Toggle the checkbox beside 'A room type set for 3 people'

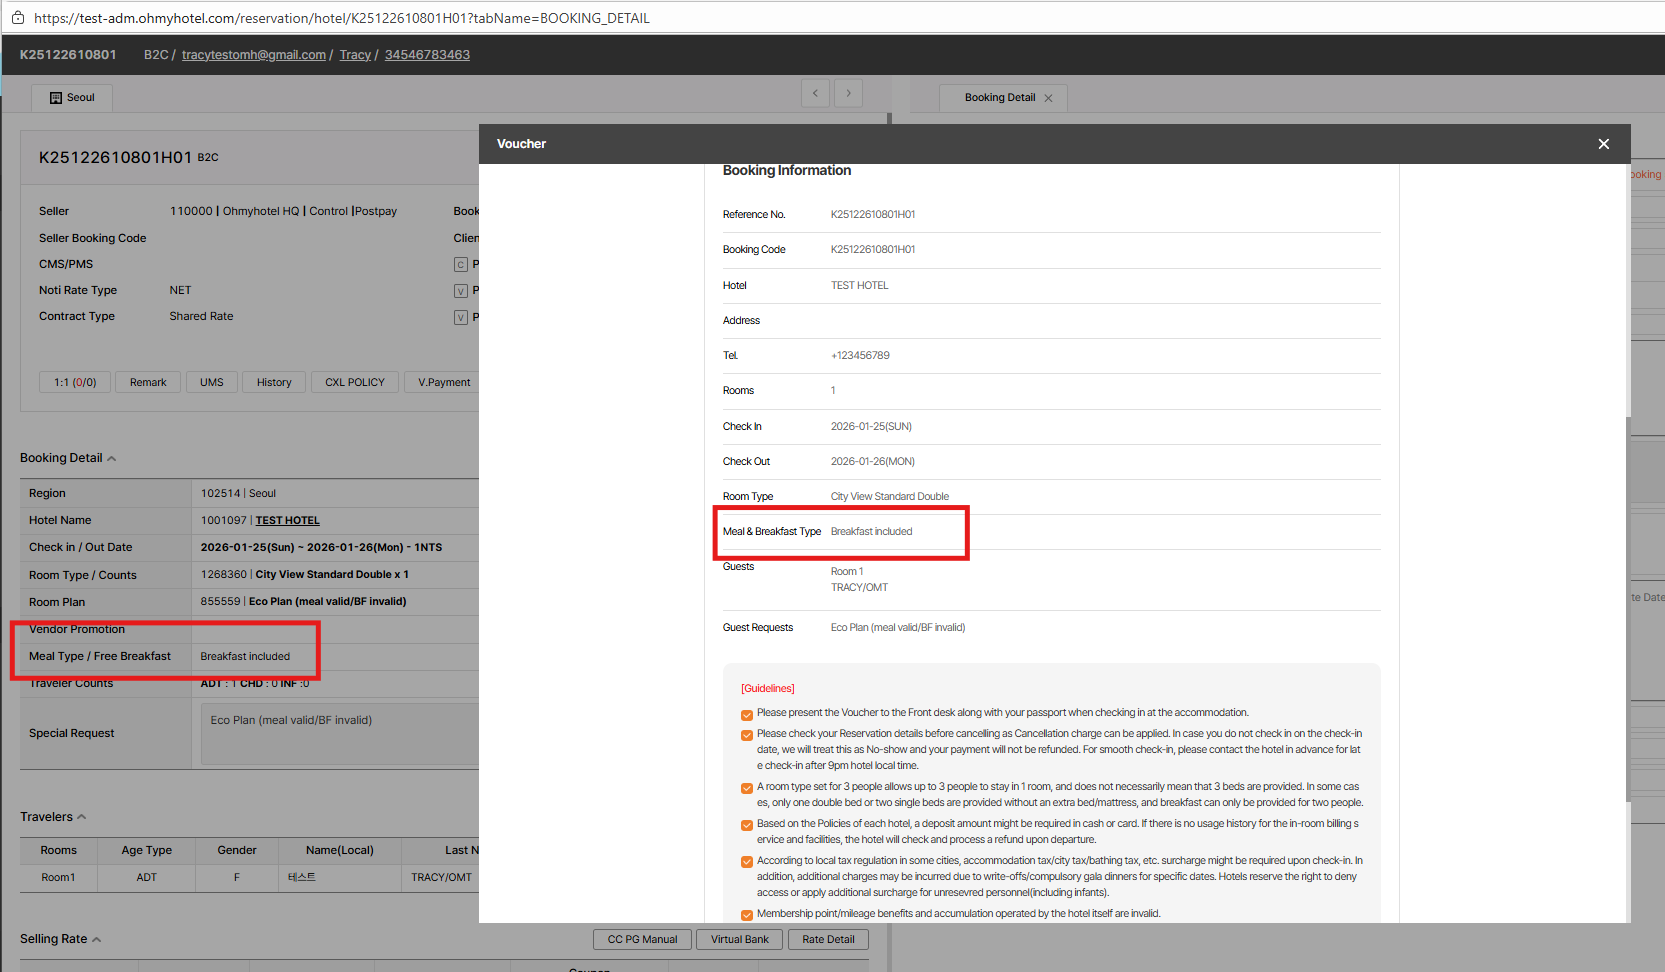[x=746, y=788]
